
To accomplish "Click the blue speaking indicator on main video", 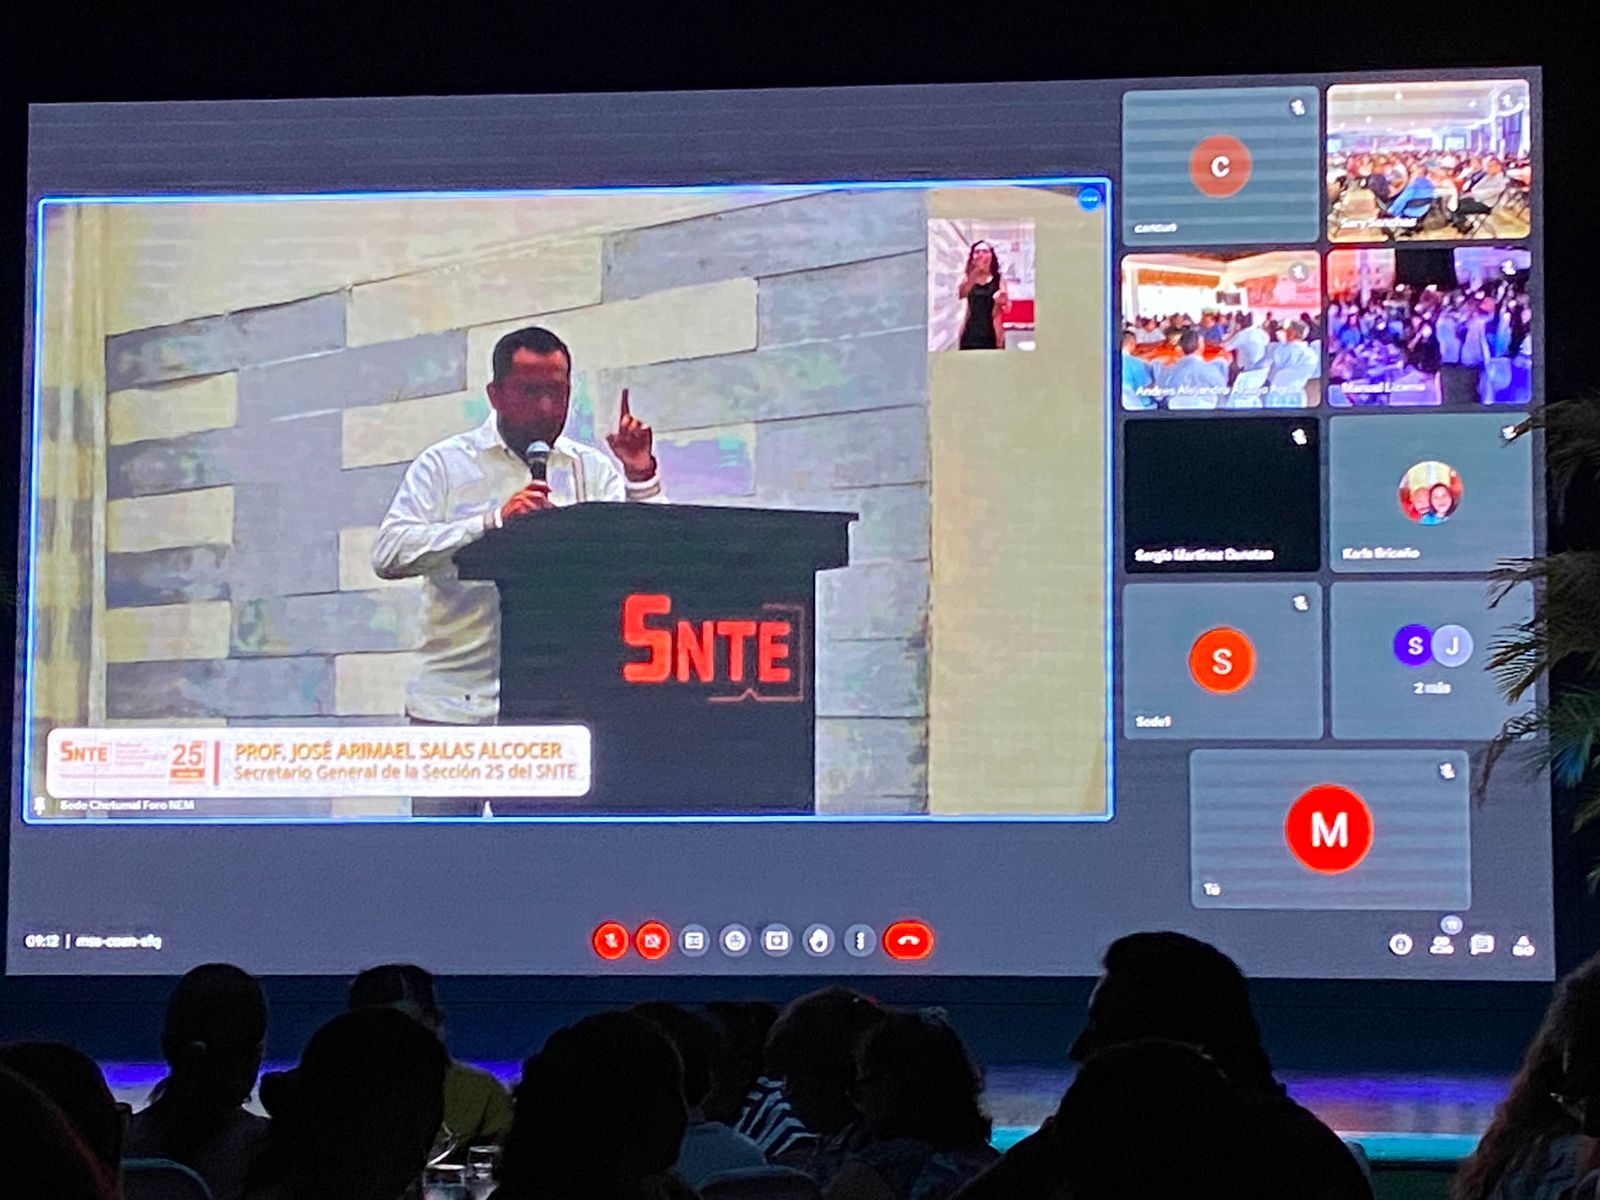I will 1089,200.
